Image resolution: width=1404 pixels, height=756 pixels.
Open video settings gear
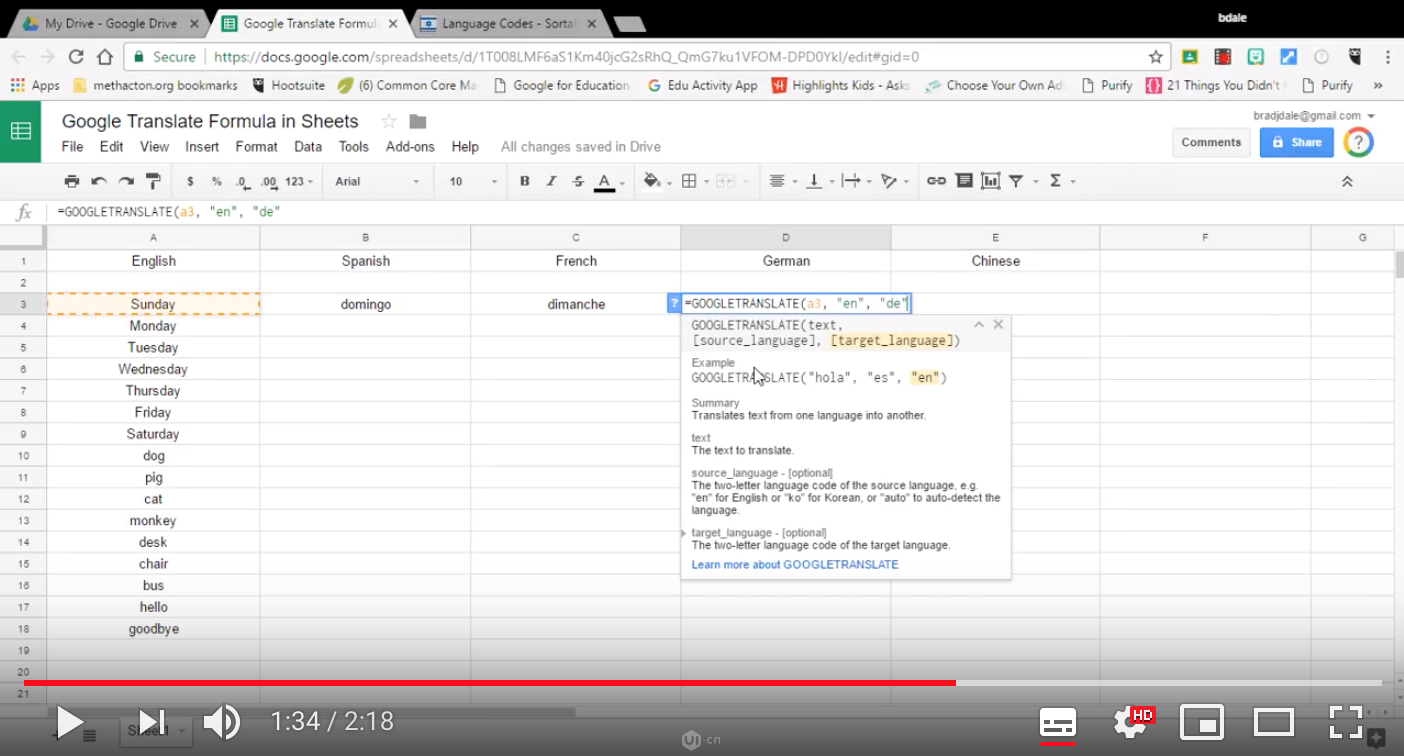(x=1130, y=721)
